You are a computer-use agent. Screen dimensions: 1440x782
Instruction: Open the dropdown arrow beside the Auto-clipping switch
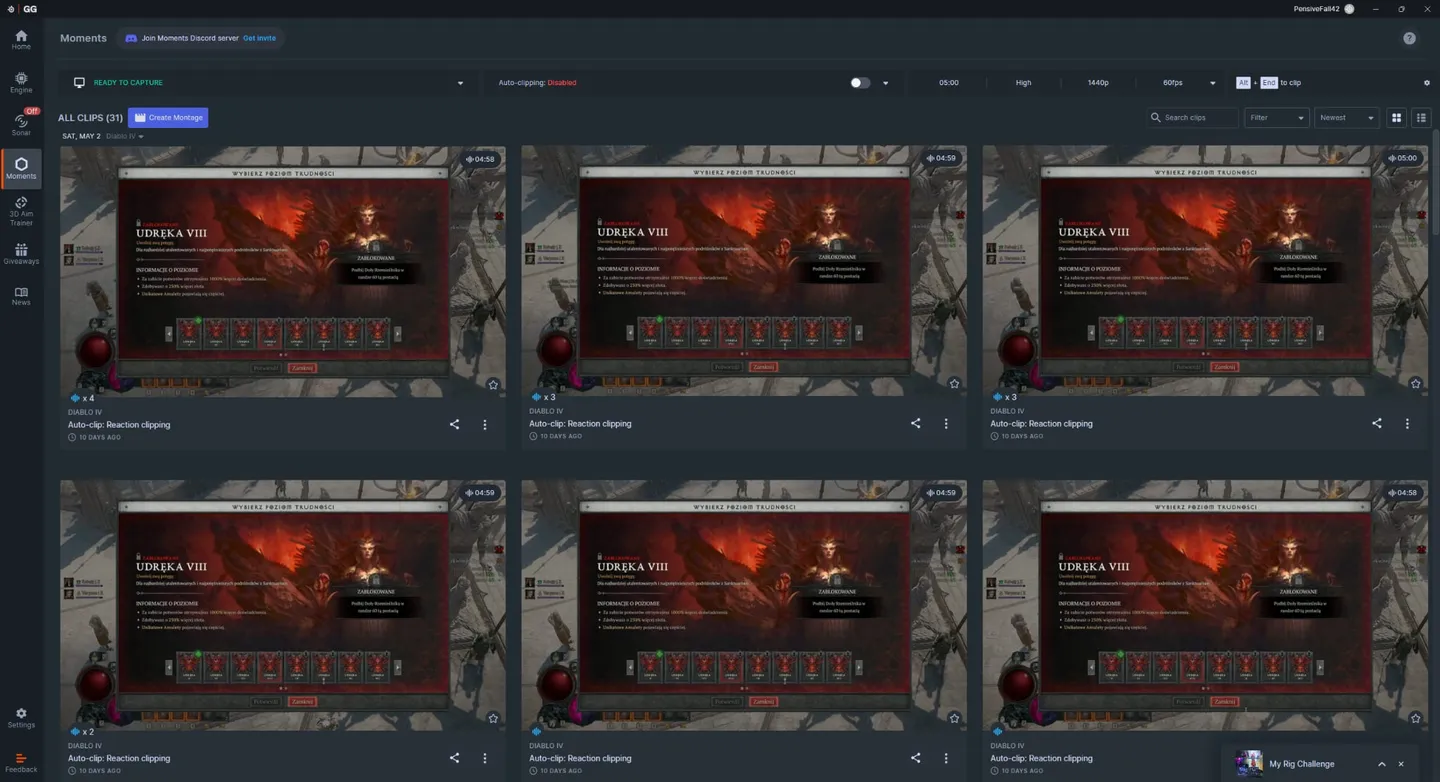click(x=885, y=83)
